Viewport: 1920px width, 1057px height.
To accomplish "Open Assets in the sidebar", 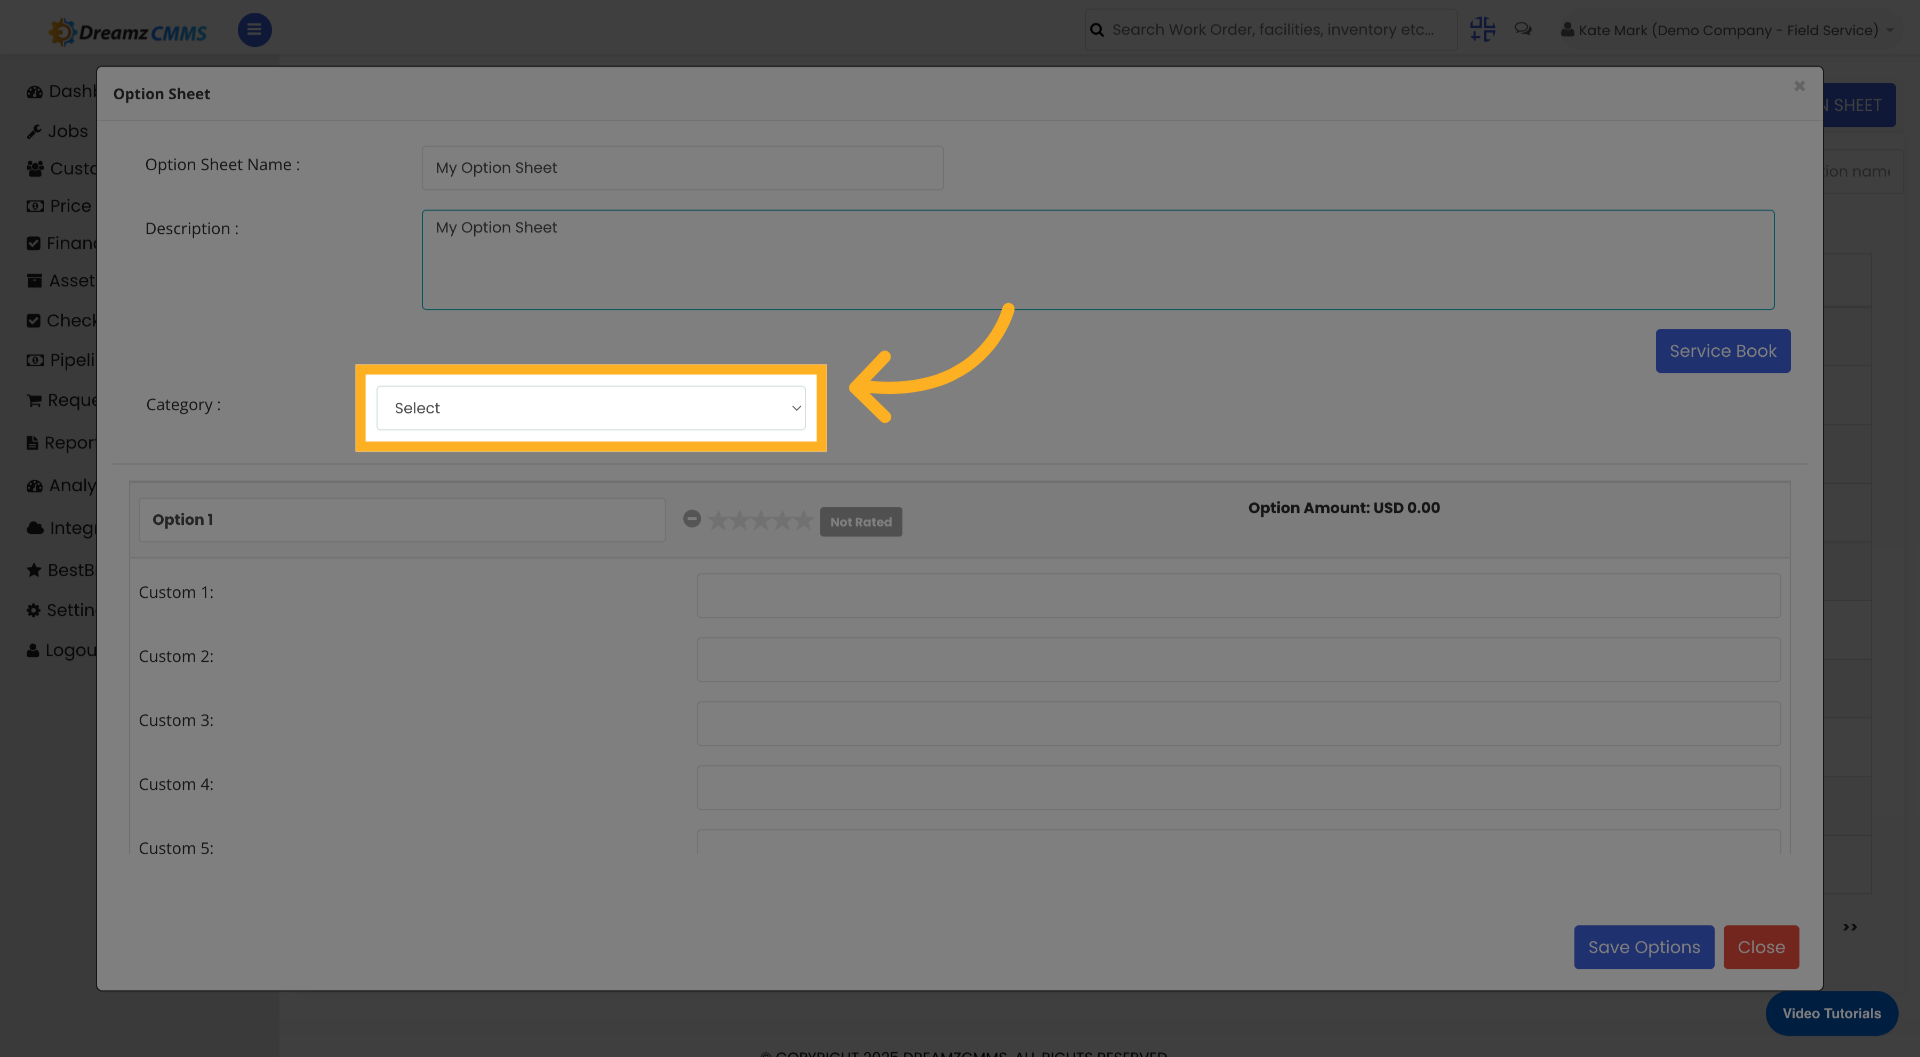I will click(61, 281).
